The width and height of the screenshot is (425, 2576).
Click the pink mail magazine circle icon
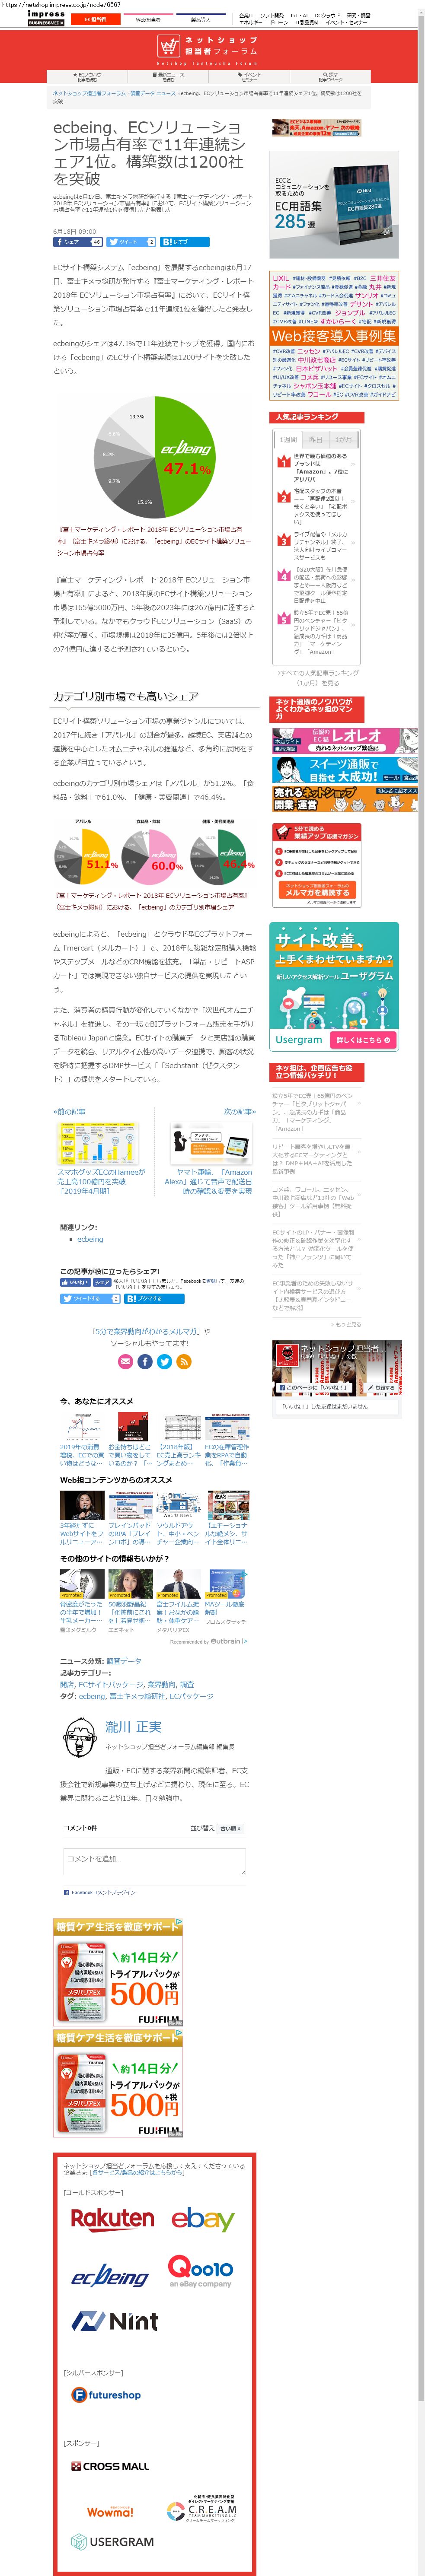click(x=125, y=1362)
